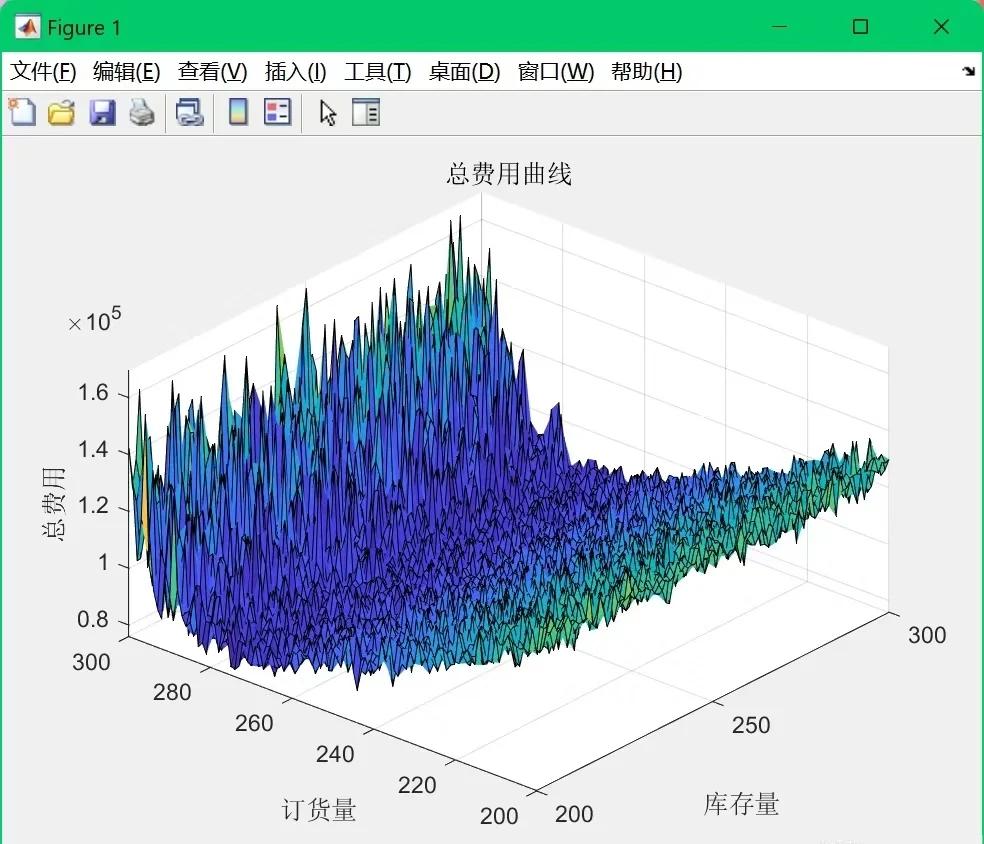Toggle plot edit mode with the arrow icon
984x844 pixels.
[327, 112]
